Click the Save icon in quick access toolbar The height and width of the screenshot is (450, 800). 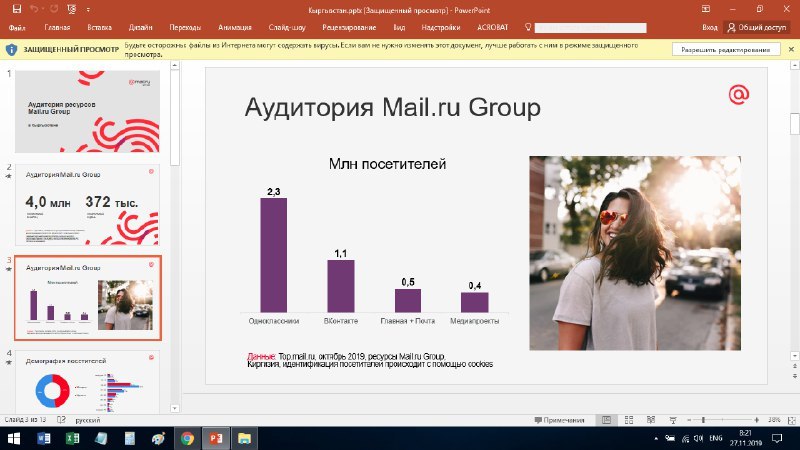pyautogui.click(x=16, y=9)
